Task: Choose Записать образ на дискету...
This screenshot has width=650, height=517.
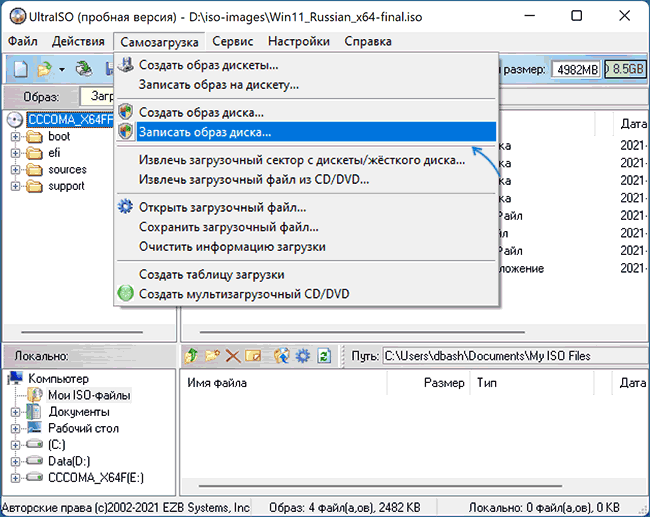Action: point(306,85)
